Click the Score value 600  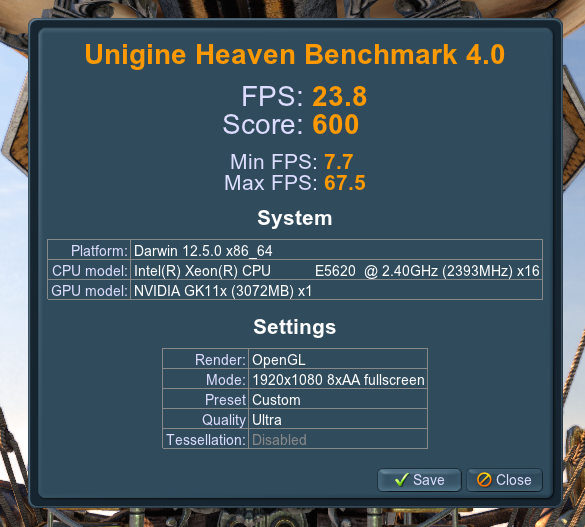(335, 124)
